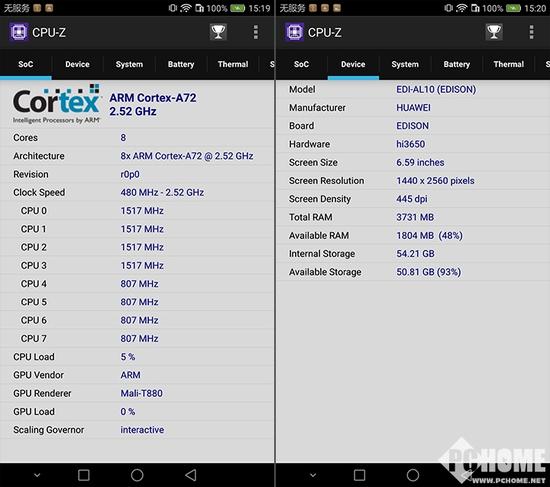Tap hide-navigation chevron in left screen
This screenshot has width=550, height=487.
37,475
